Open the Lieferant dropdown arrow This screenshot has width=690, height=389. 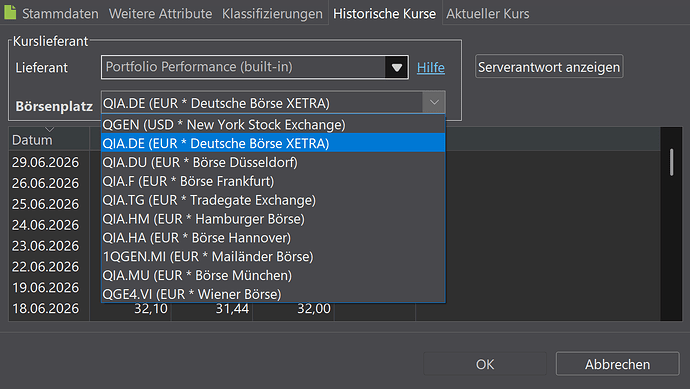click(396, 67)
